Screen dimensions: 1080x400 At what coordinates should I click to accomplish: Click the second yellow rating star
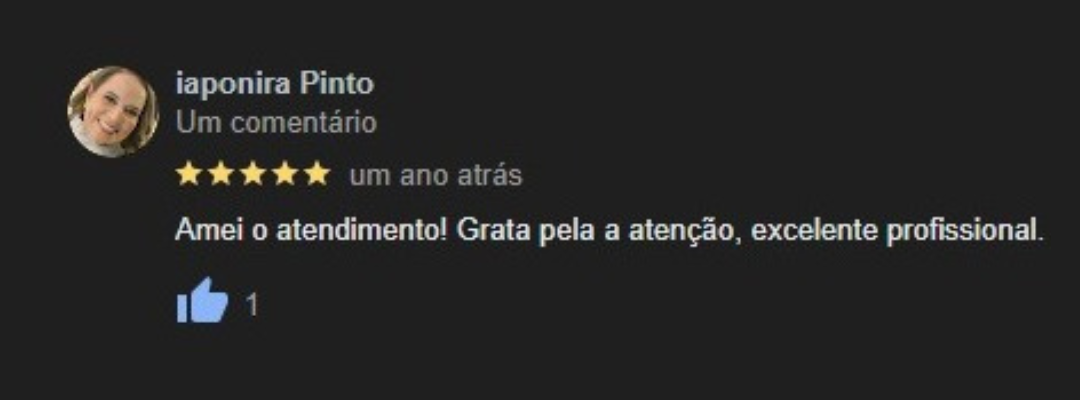[x=220, y=175]
